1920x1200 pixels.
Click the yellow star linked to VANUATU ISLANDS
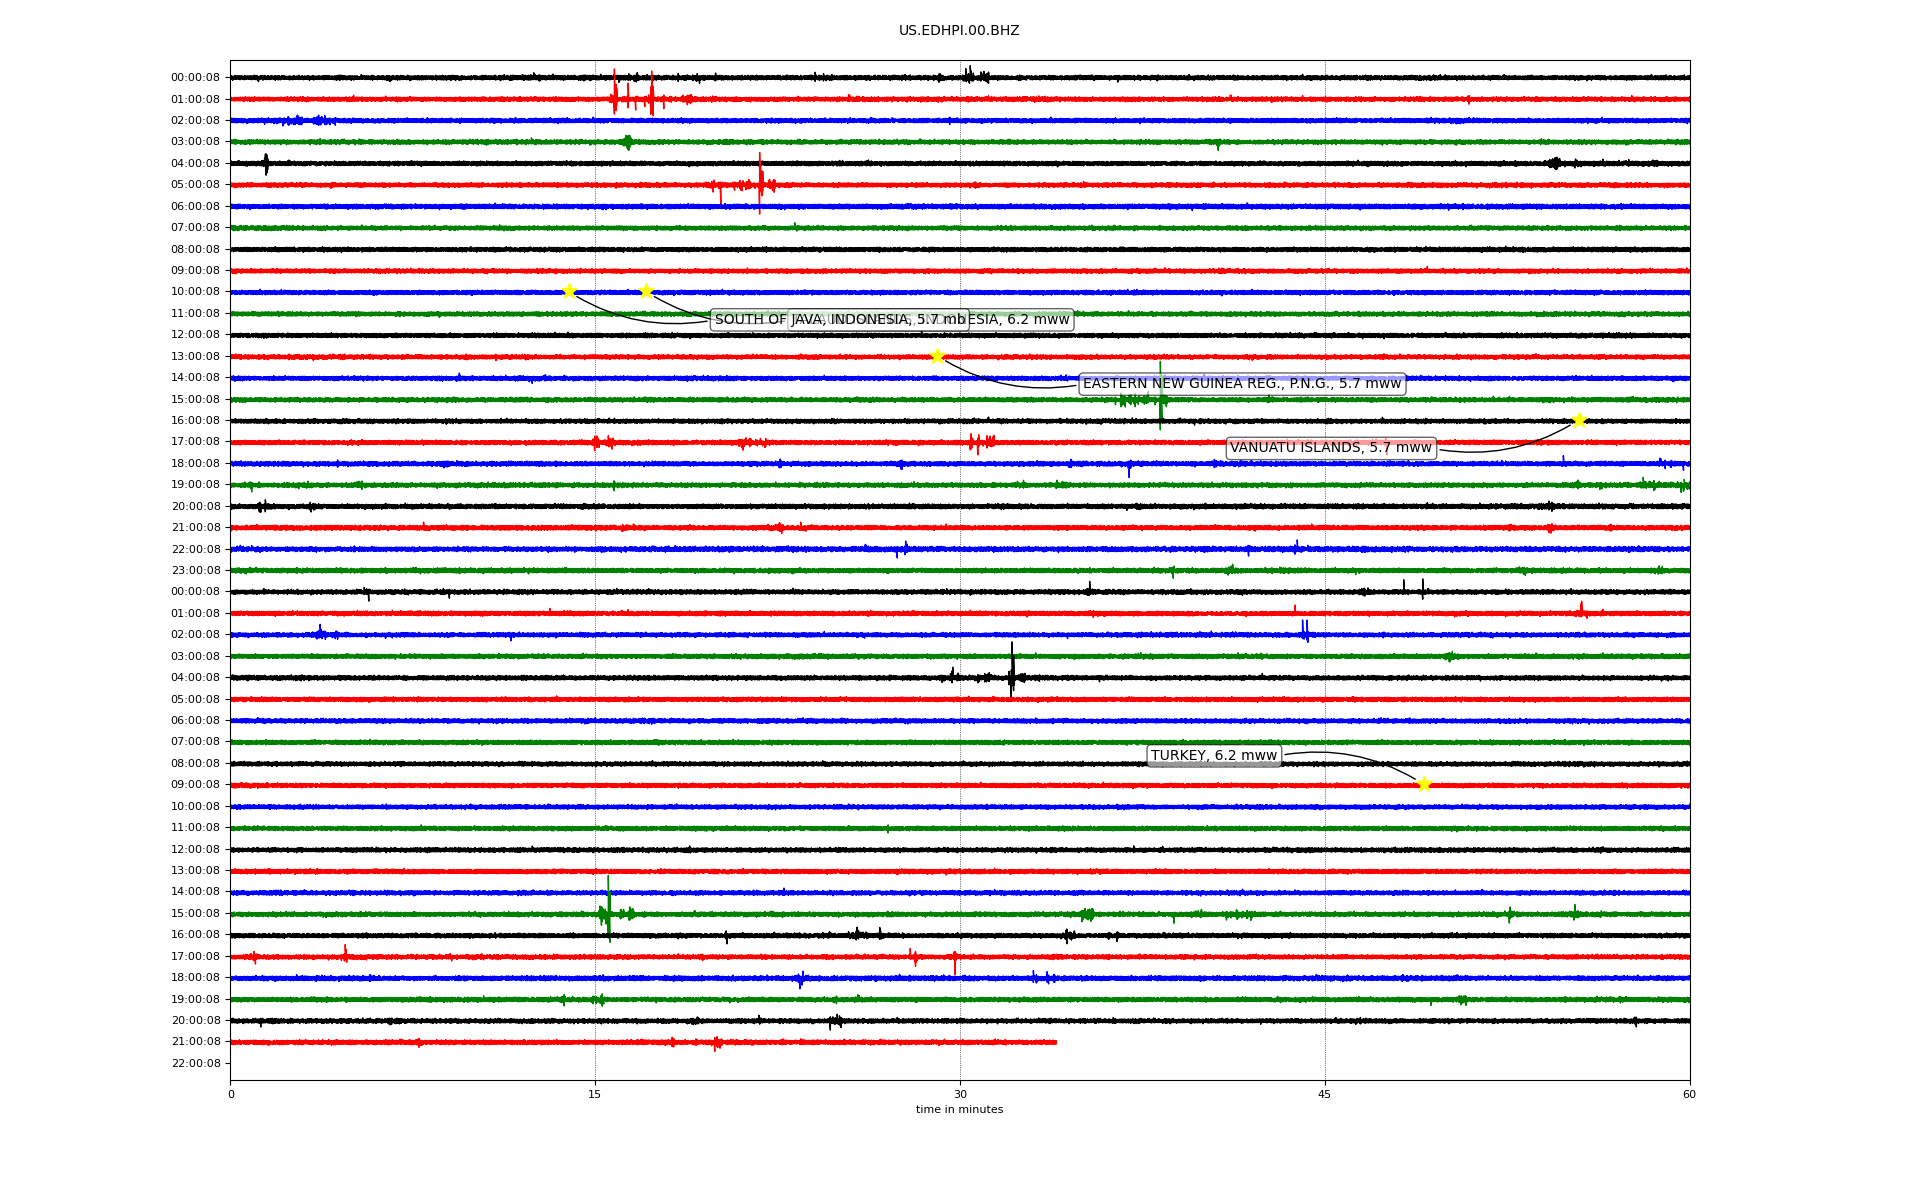[1579, 421]
